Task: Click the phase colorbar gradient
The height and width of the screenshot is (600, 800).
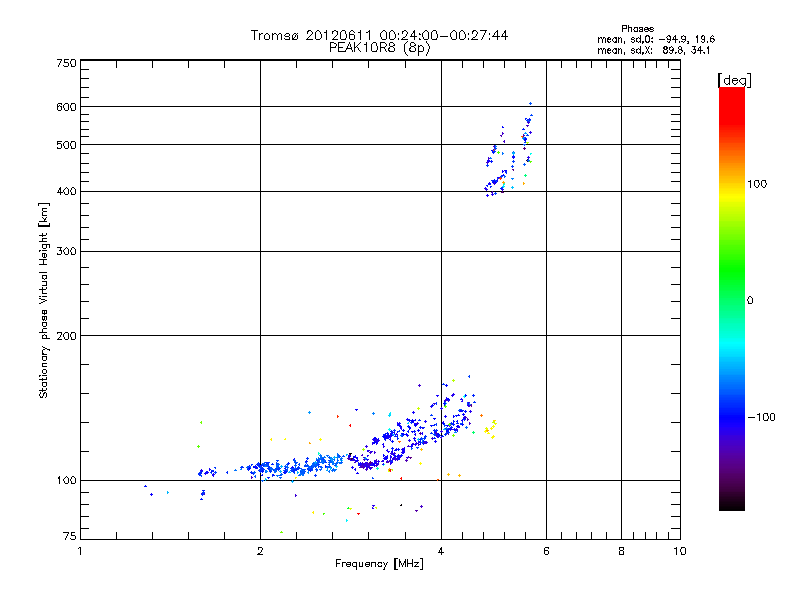Action: (732, 298)
